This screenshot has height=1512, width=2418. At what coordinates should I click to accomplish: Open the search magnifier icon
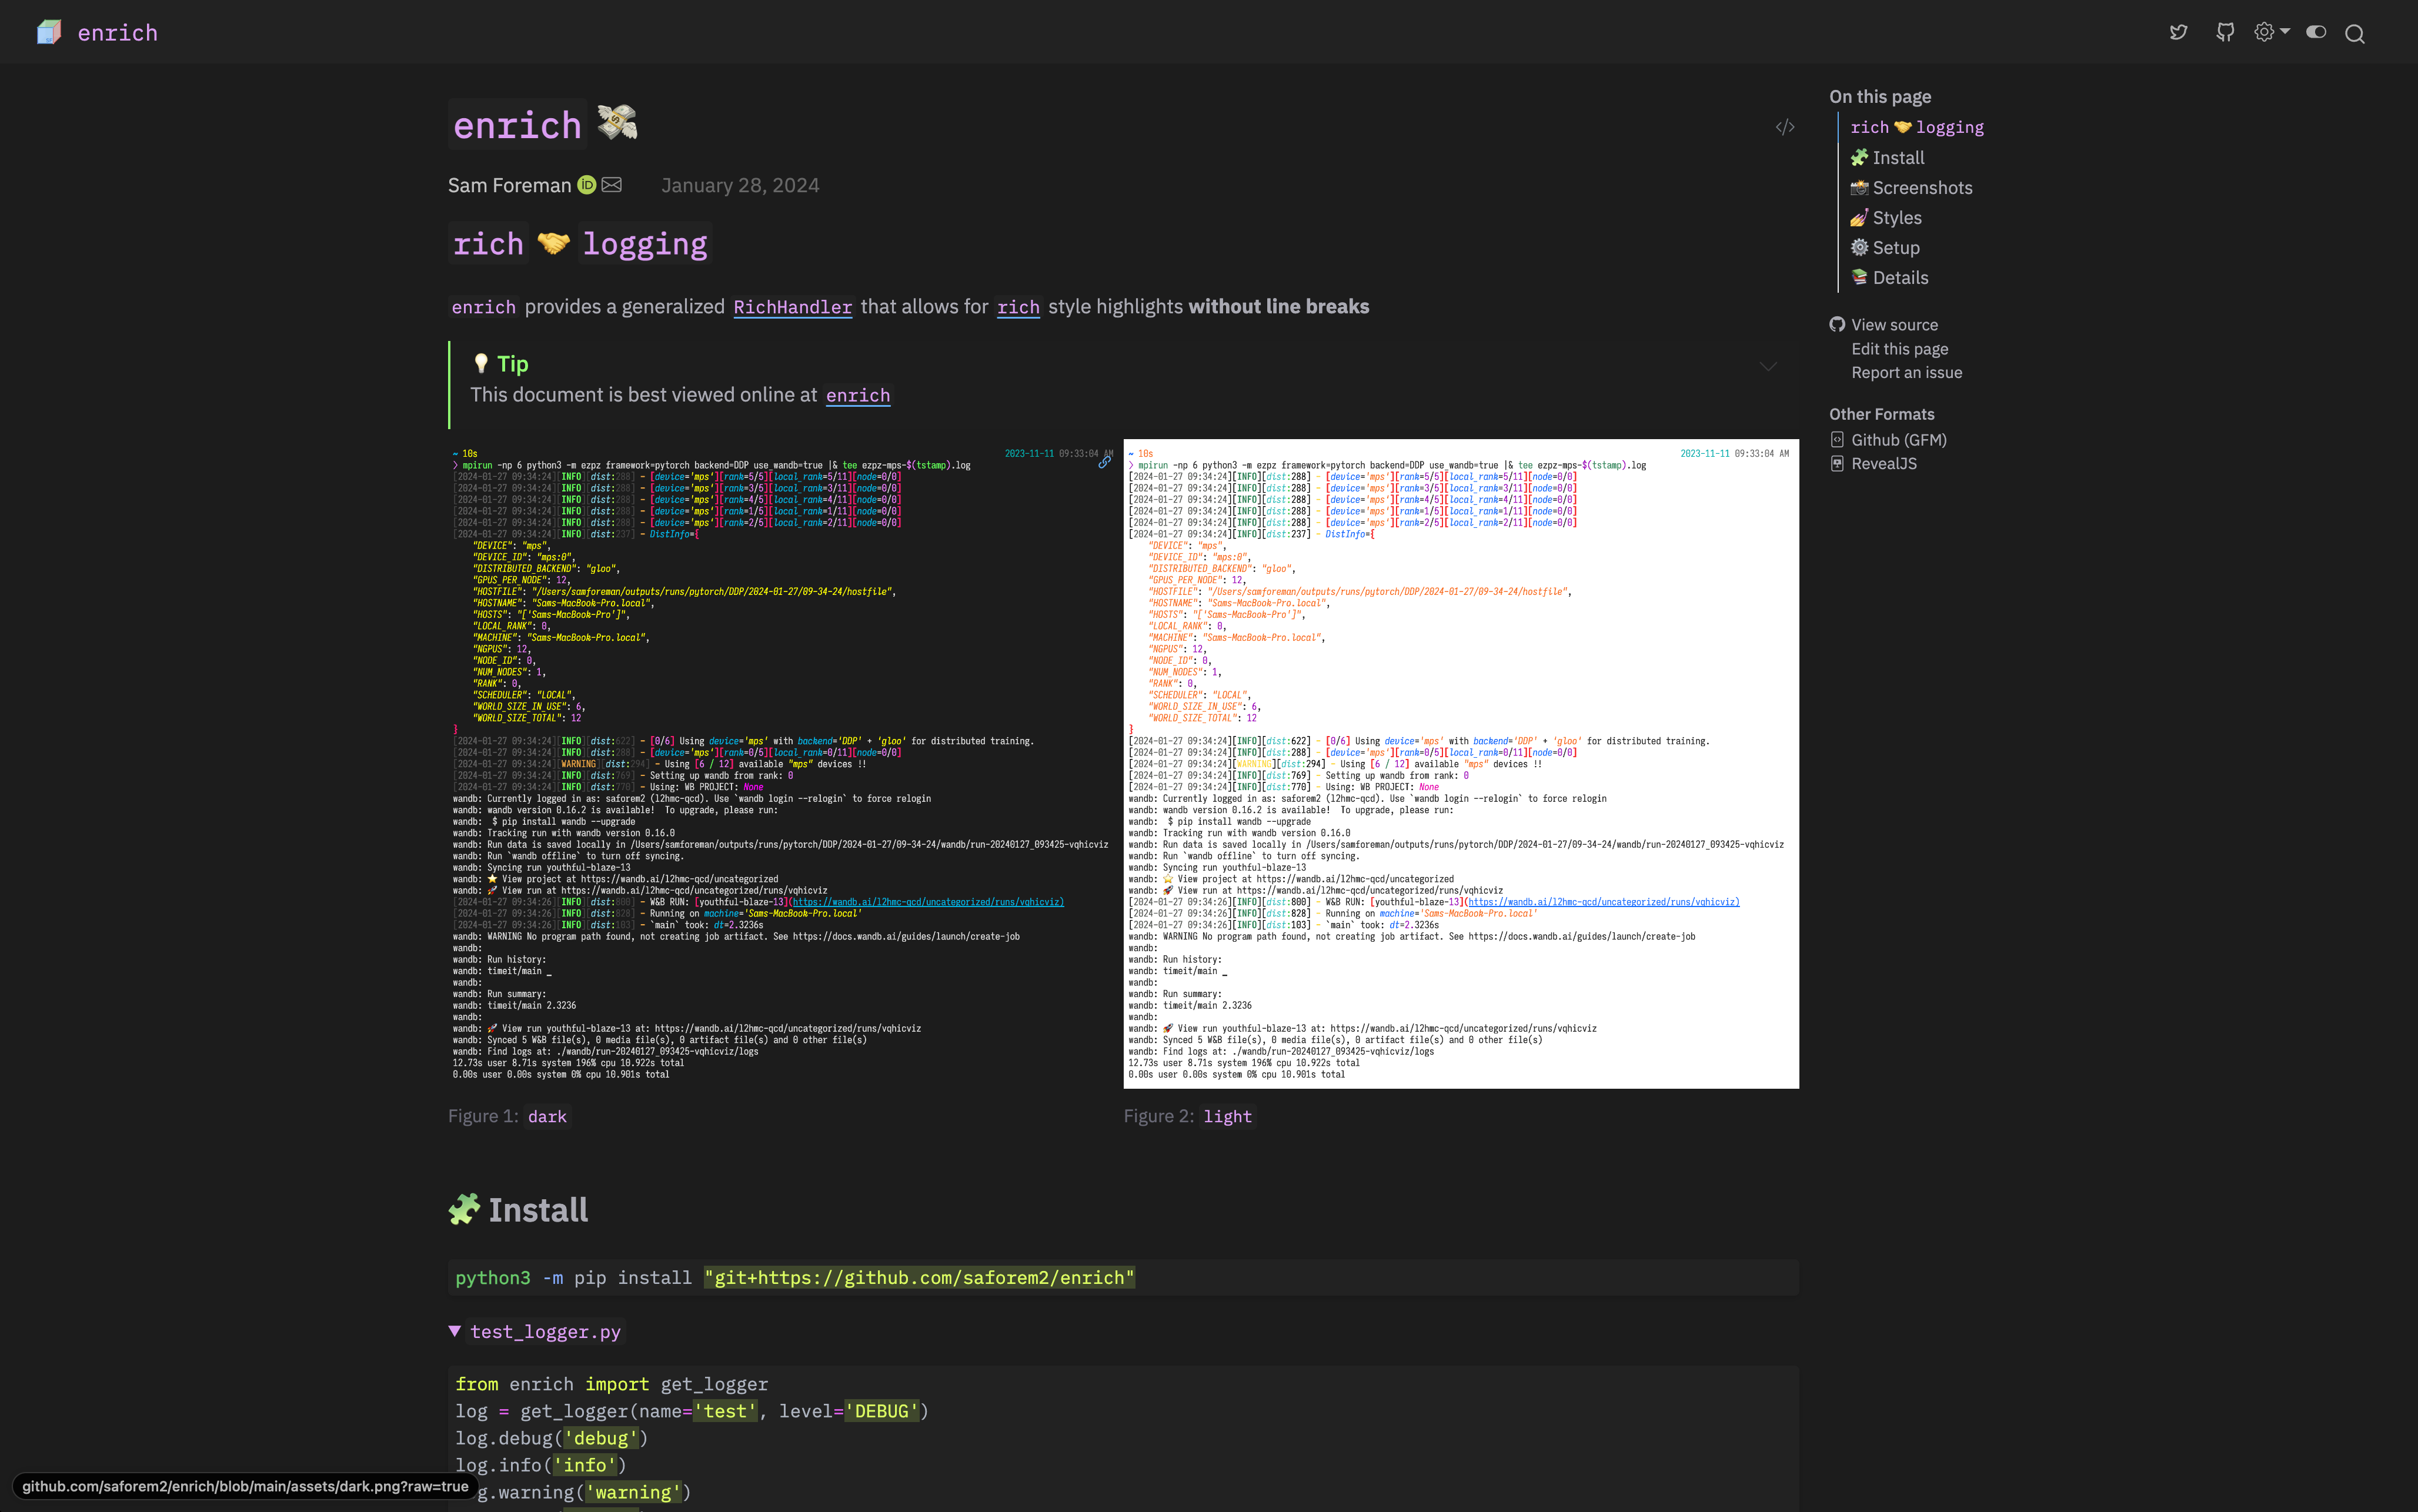(2355, 34)
